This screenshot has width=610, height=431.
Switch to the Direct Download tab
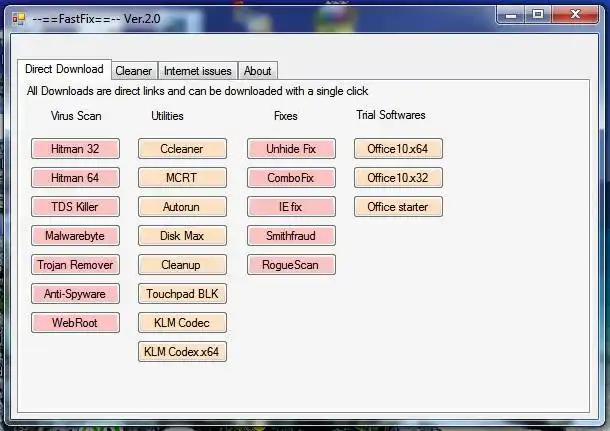pyautogui.click(x=64, y=69)
